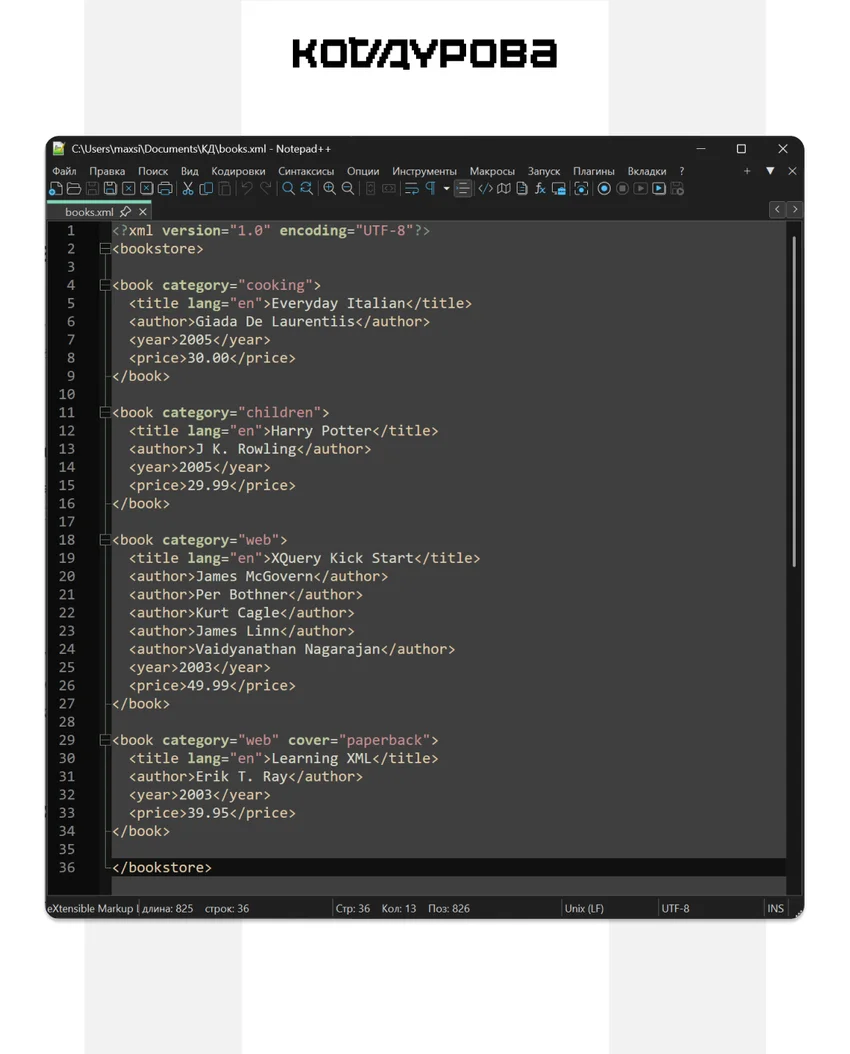Open the Правка menu
This screenshot has height=1054, width=850.
[107, 171]
